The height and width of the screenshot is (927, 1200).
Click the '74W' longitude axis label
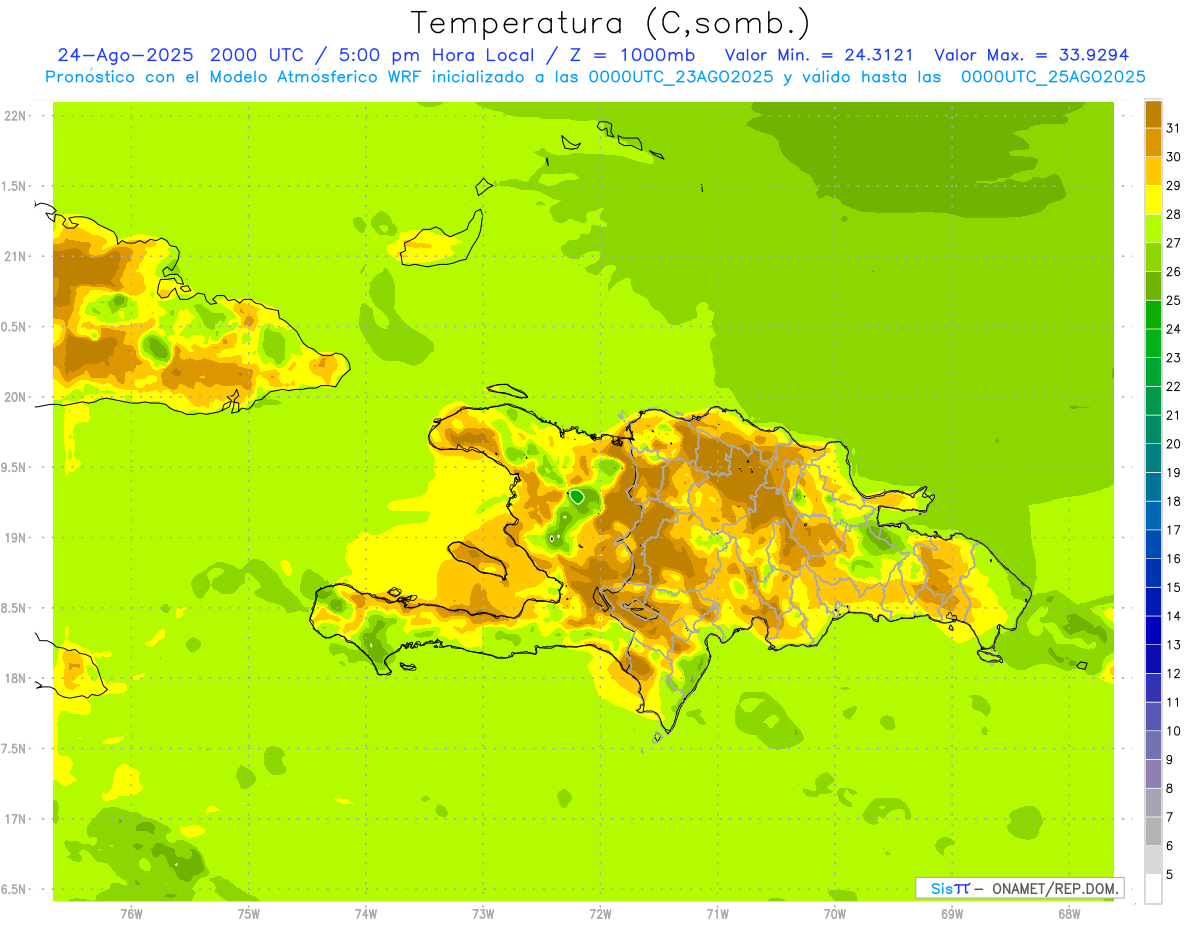pyautogui.click(x=366, y=914)
